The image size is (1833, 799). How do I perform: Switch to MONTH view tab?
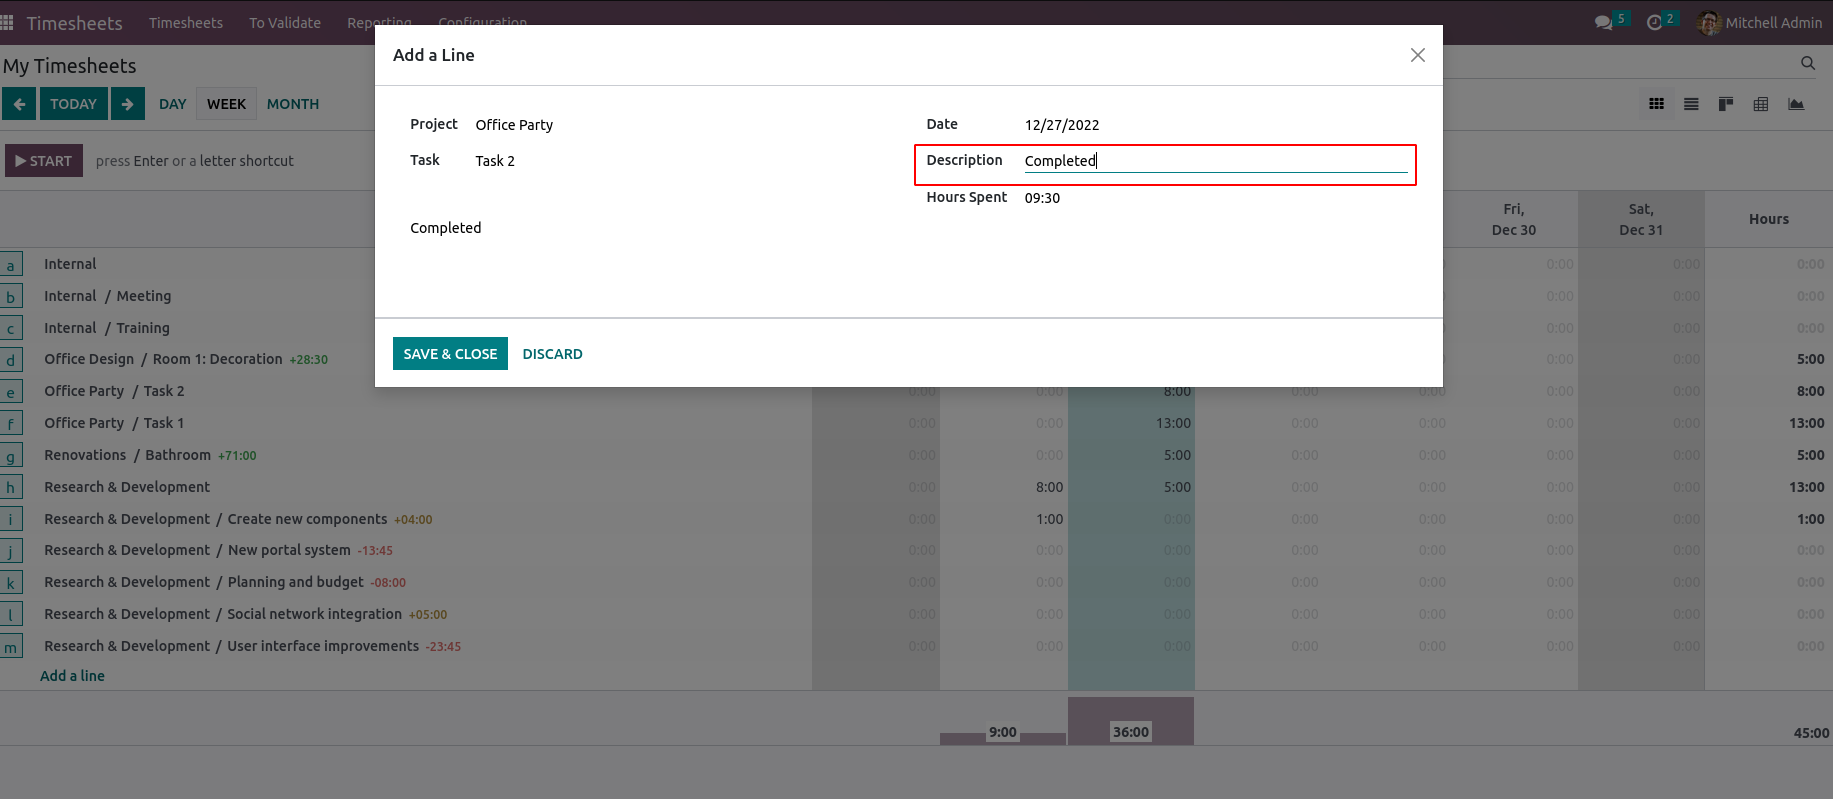293,104
